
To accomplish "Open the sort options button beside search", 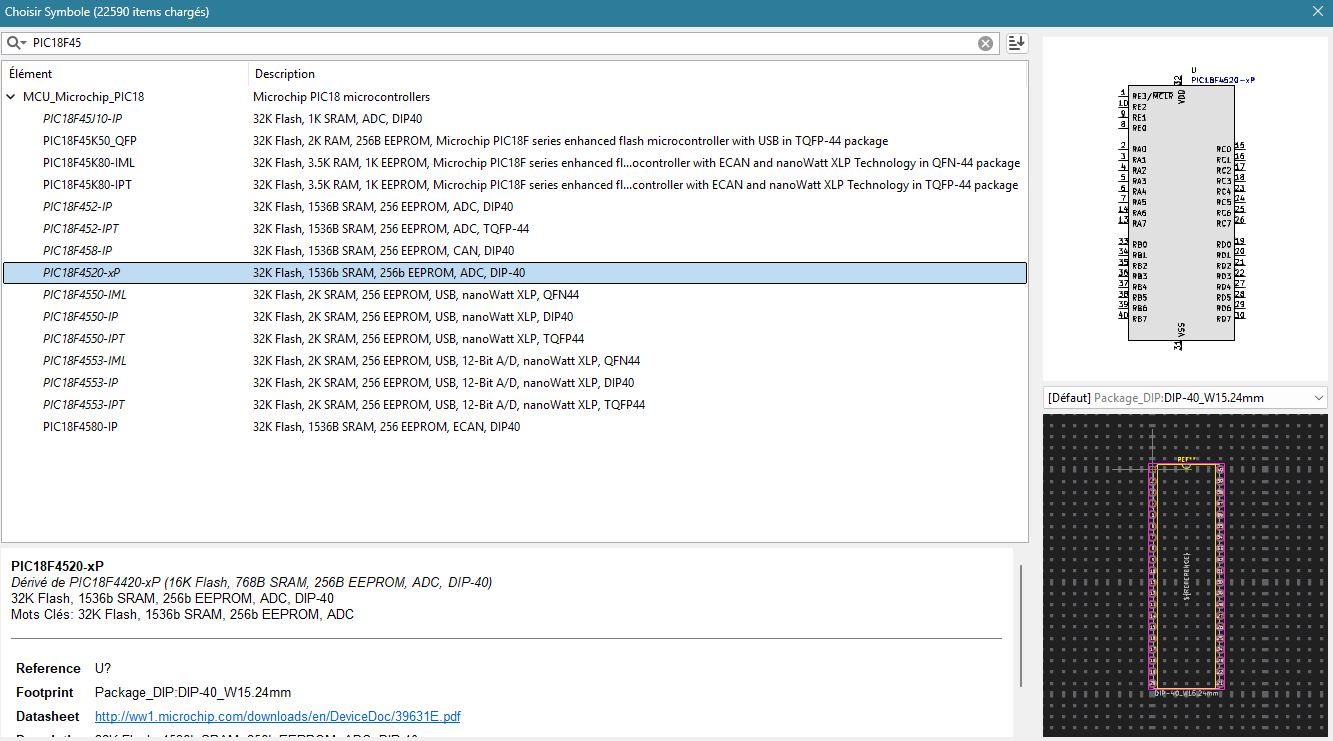I will (x=1017, y=43).
